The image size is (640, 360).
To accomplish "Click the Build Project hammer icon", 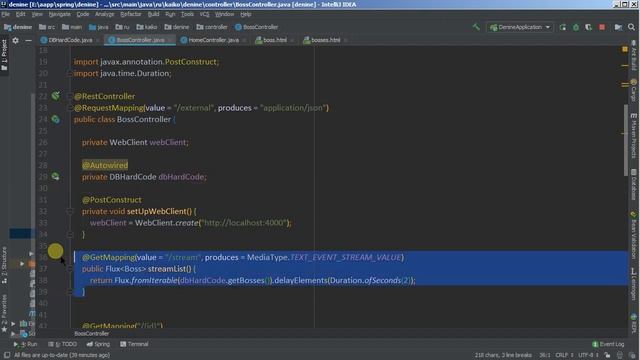I will point(476,27).
